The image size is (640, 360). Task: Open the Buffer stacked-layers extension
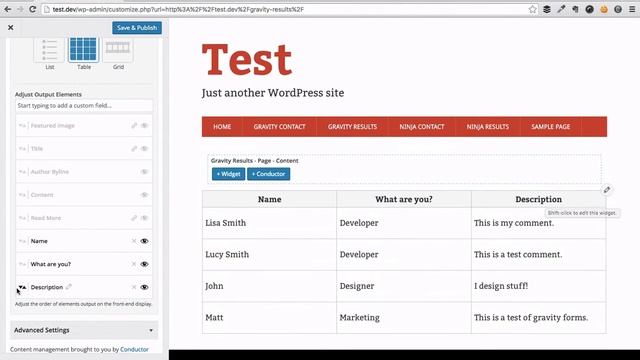tap(547, 9)
